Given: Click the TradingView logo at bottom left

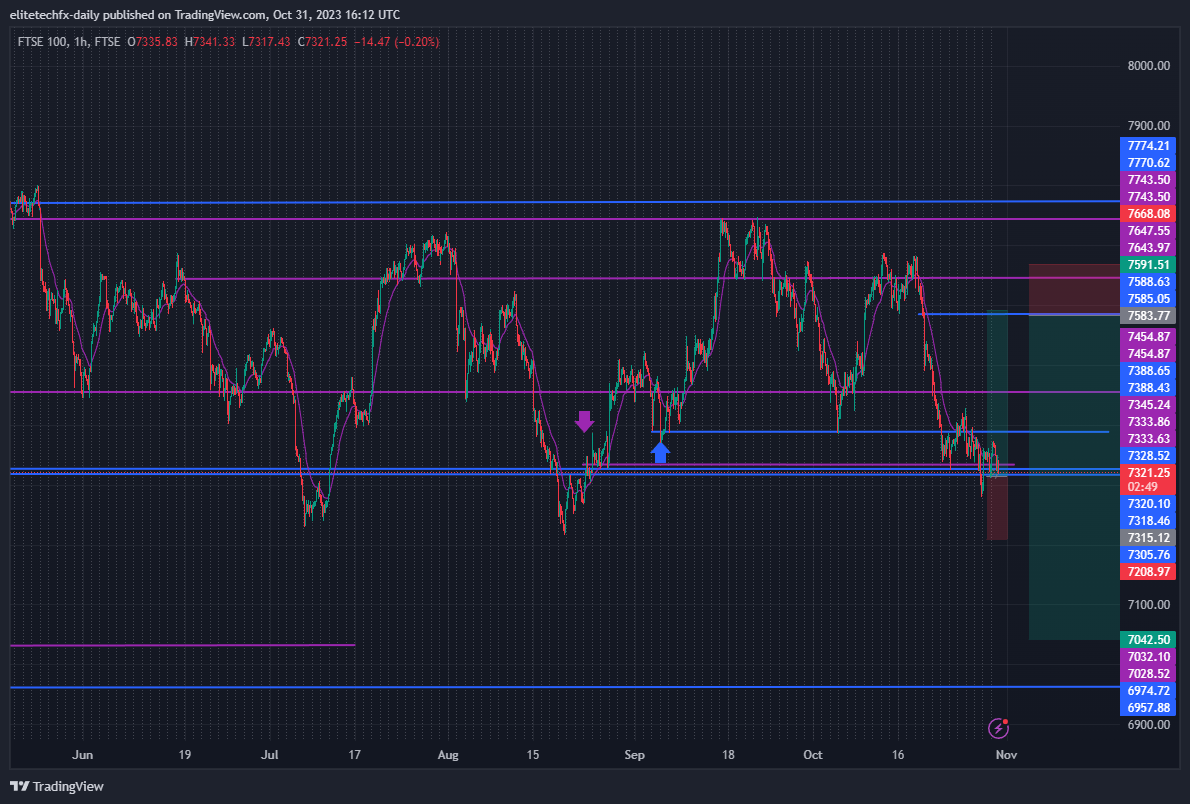Looking at the screenshot, I should (57, 787).
